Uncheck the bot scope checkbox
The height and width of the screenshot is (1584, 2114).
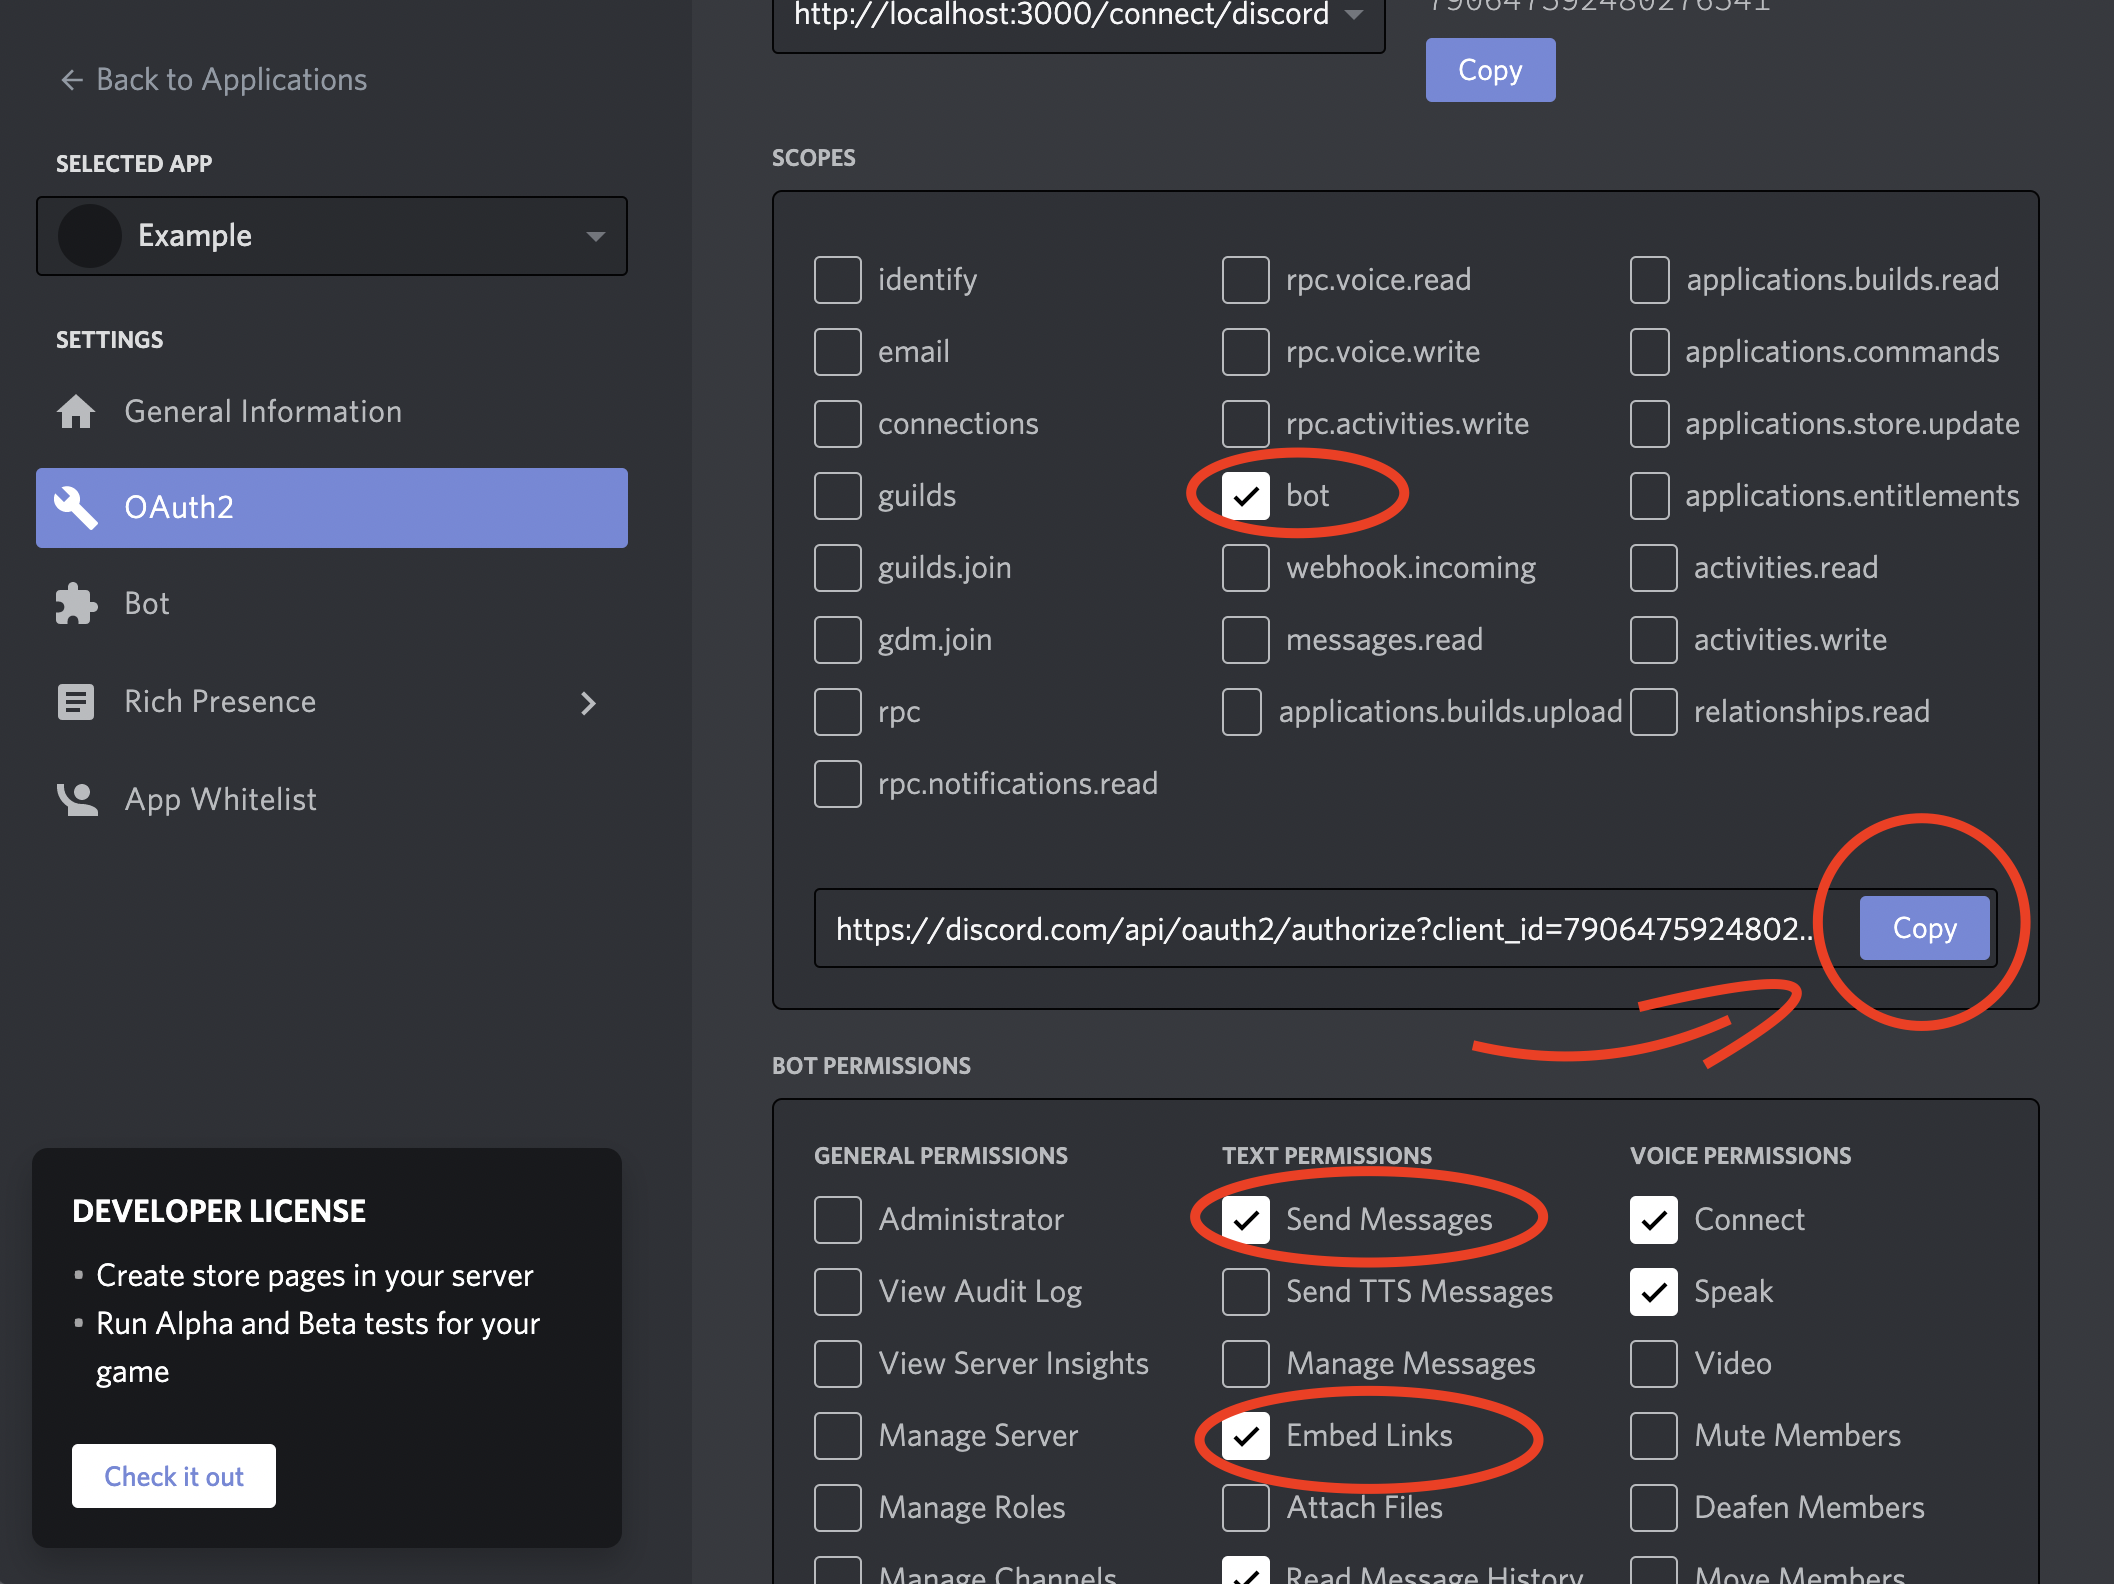(x=1245, y=496)
